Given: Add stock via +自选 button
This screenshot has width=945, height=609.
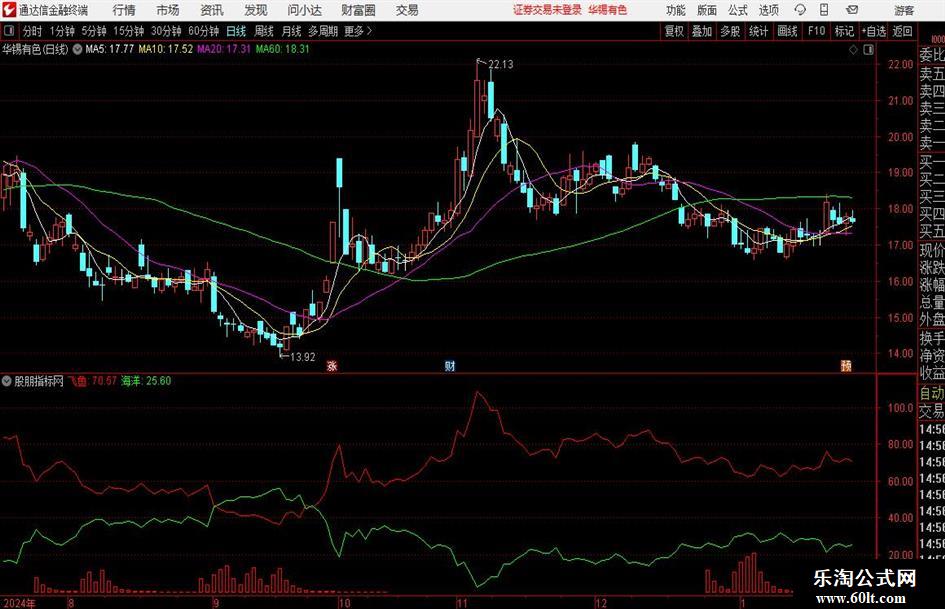Looking at the screenshot, I should click(x=874, y=31).
